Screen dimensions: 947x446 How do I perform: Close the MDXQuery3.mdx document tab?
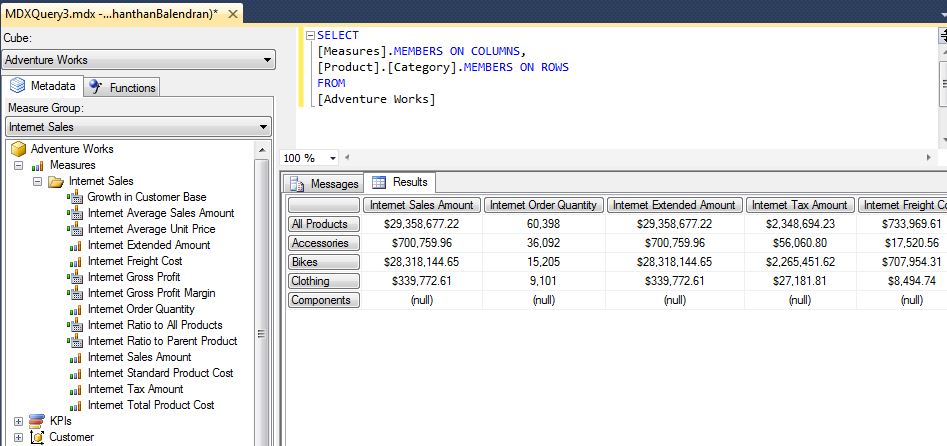coord(233,15)
